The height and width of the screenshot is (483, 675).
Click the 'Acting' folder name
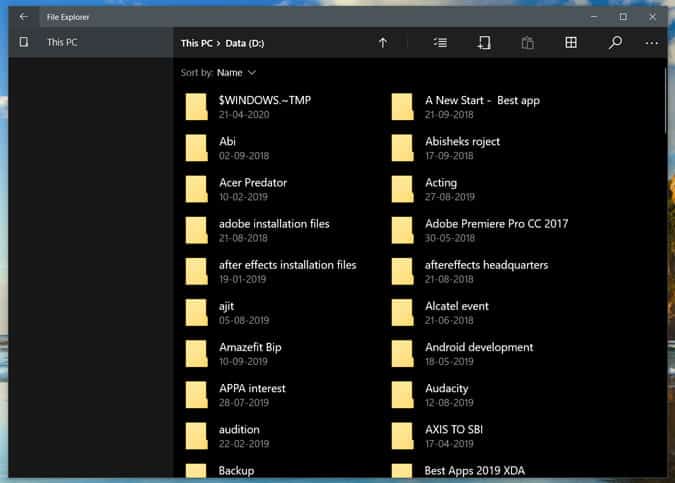point(441,183)
